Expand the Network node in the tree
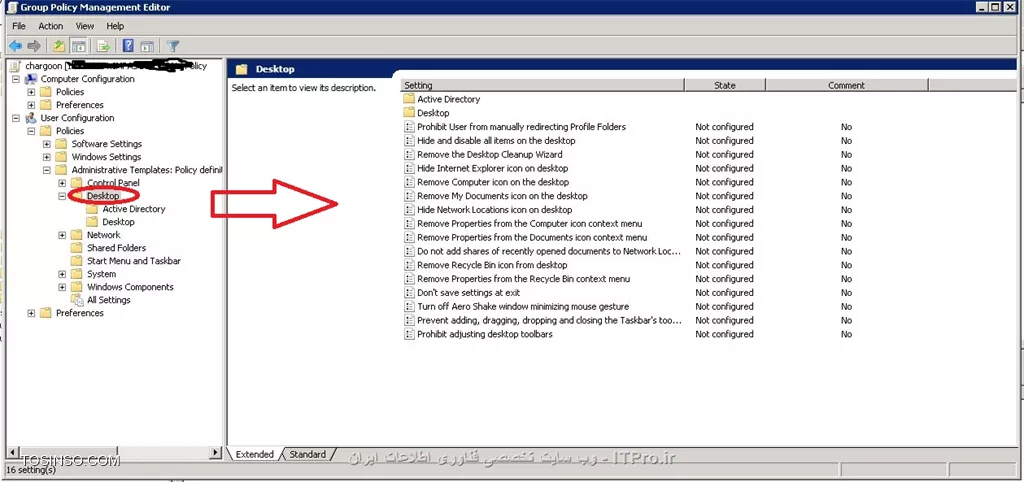This screenshot has width=1024, height=482. coord(62,235)
